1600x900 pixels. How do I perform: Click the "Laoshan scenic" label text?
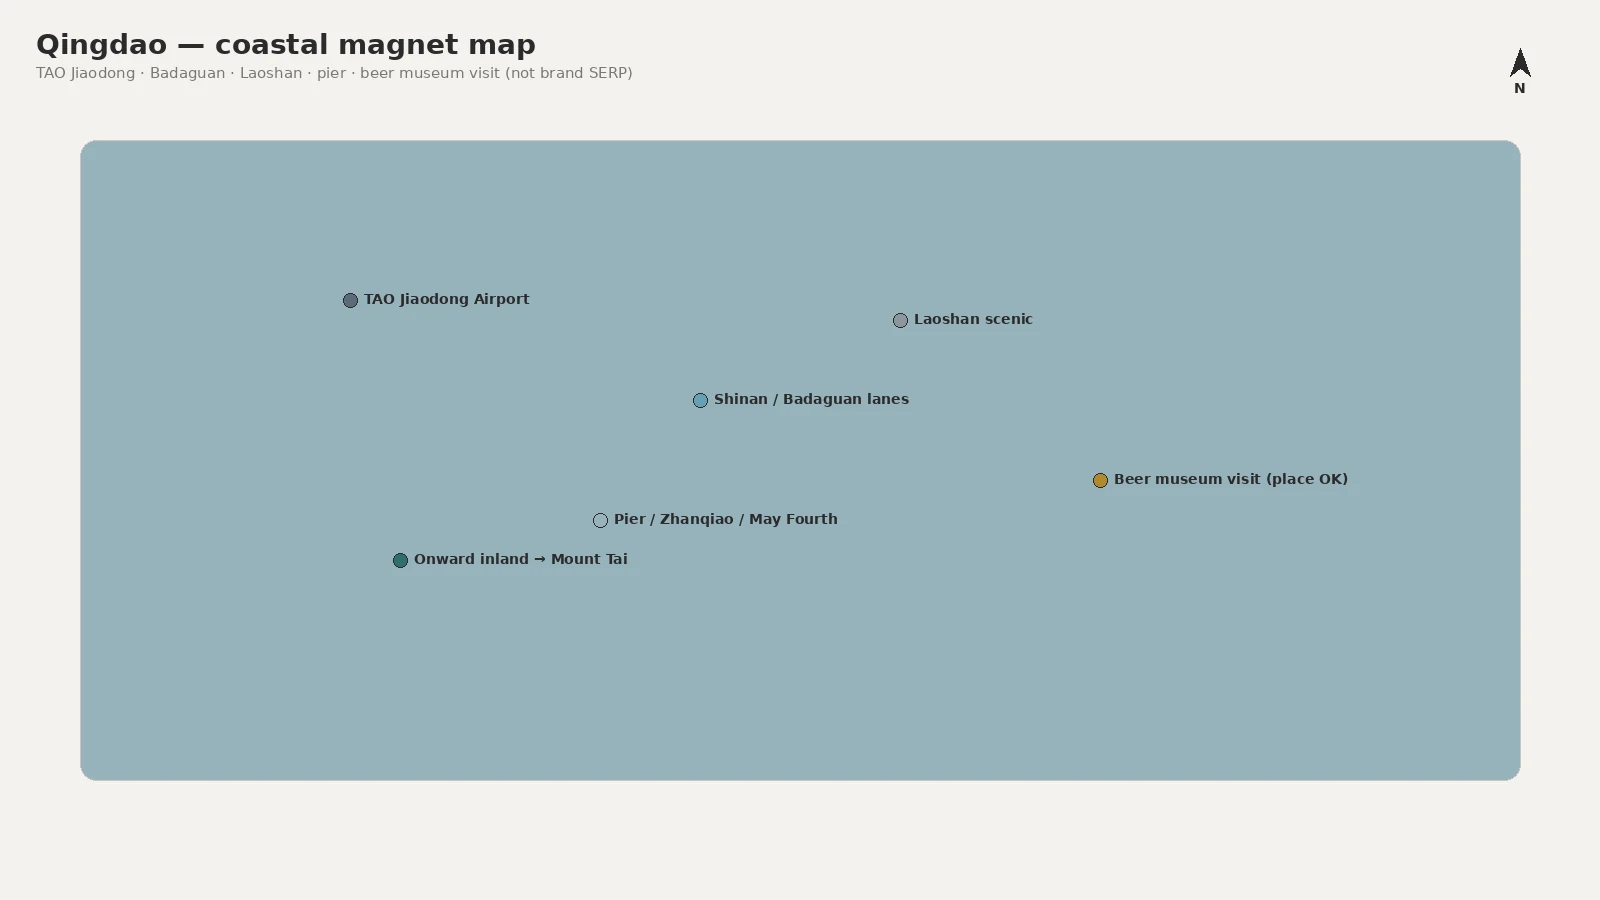pos(973,319)
